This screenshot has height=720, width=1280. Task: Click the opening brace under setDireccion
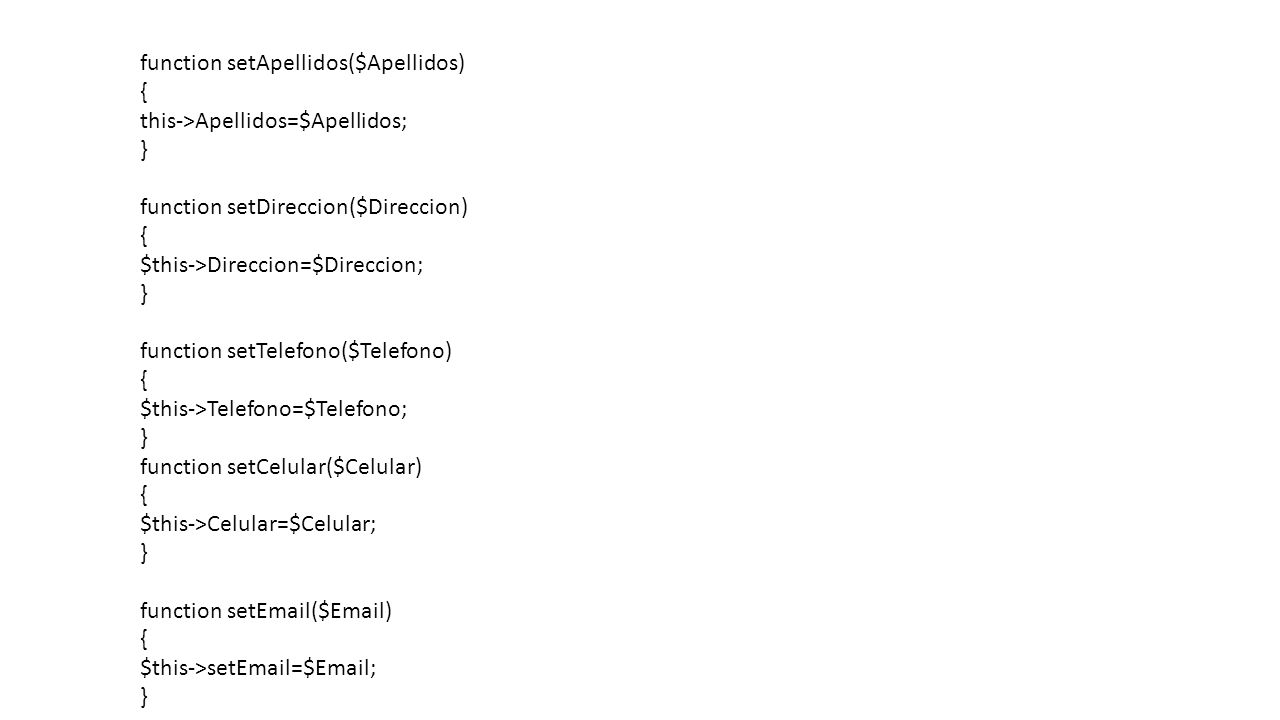(x=144, y=237)
